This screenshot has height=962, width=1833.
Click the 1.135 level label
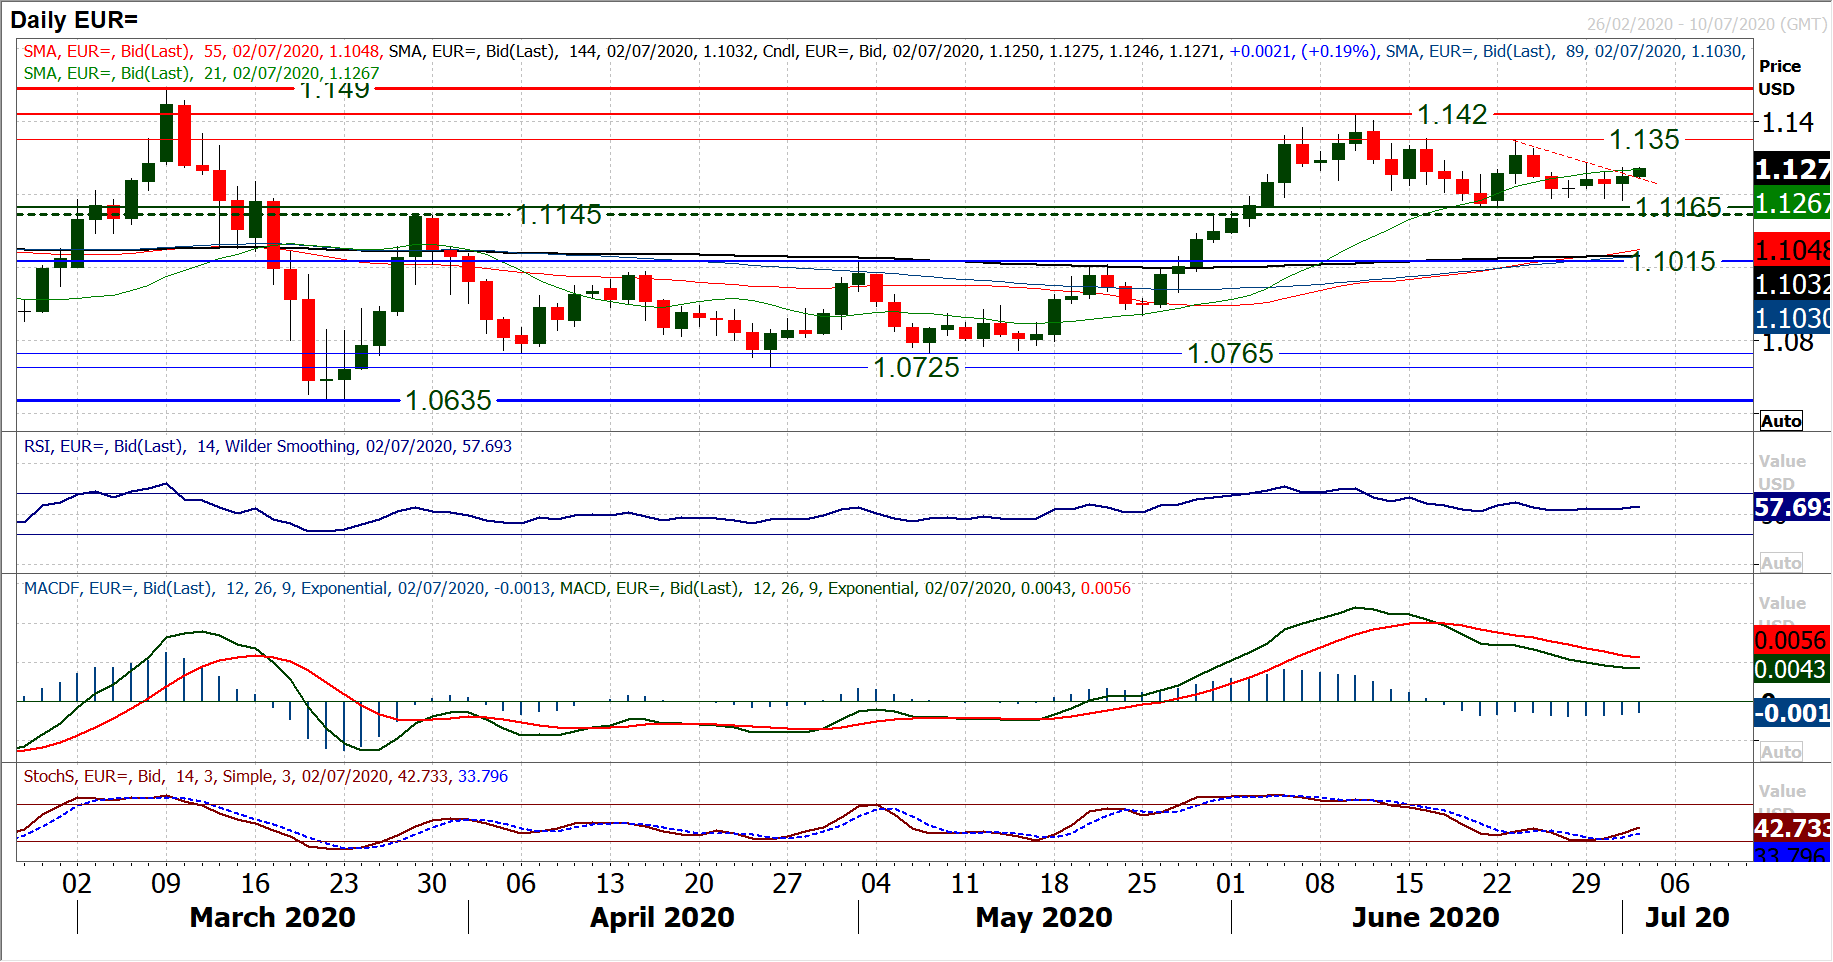point(1644,140)
